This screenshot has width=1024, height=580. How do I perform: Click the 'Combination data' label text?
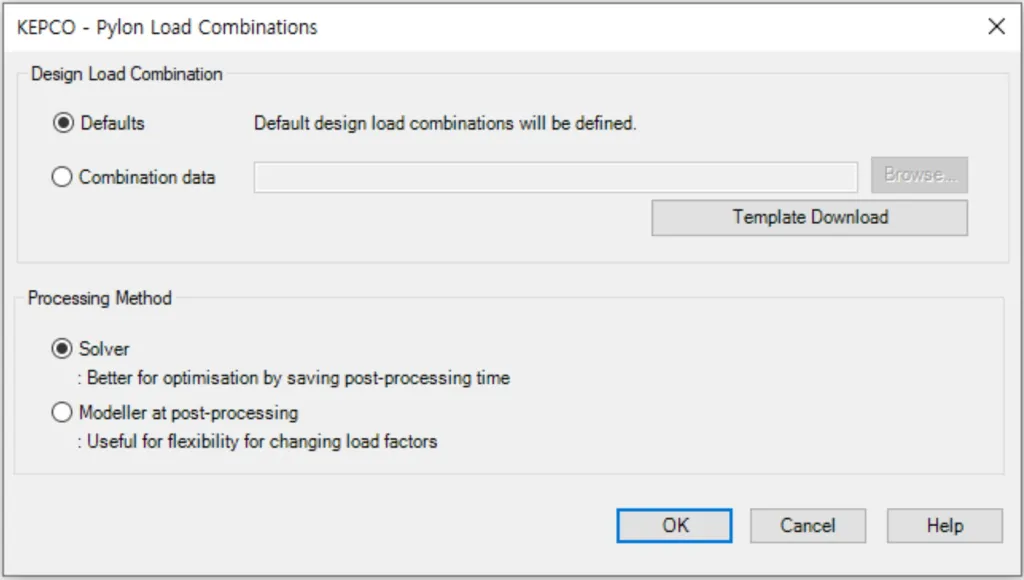pos(147,177)
